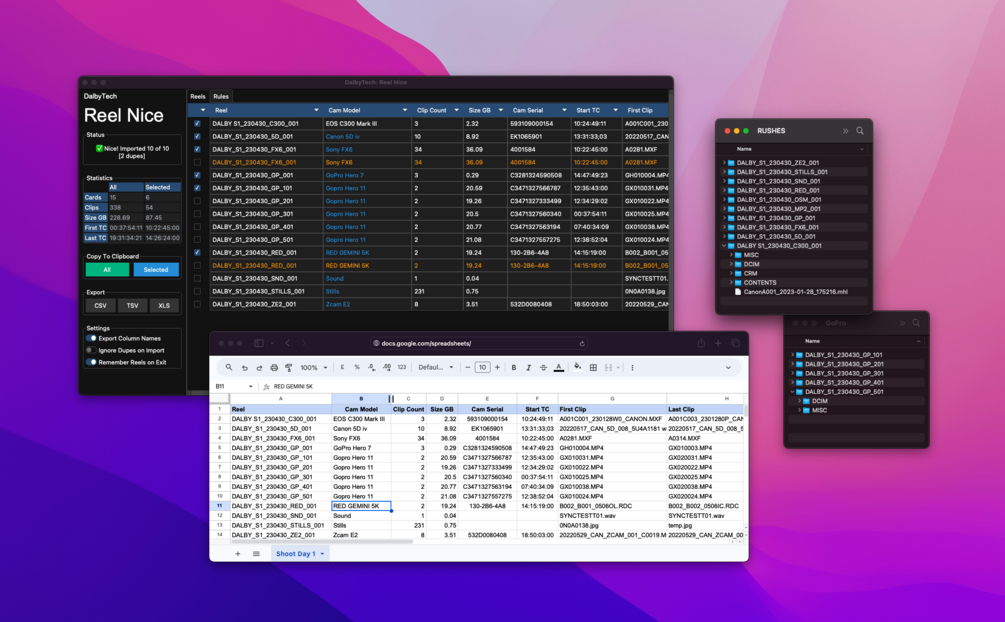Open the Default font family dropdown

436,367
